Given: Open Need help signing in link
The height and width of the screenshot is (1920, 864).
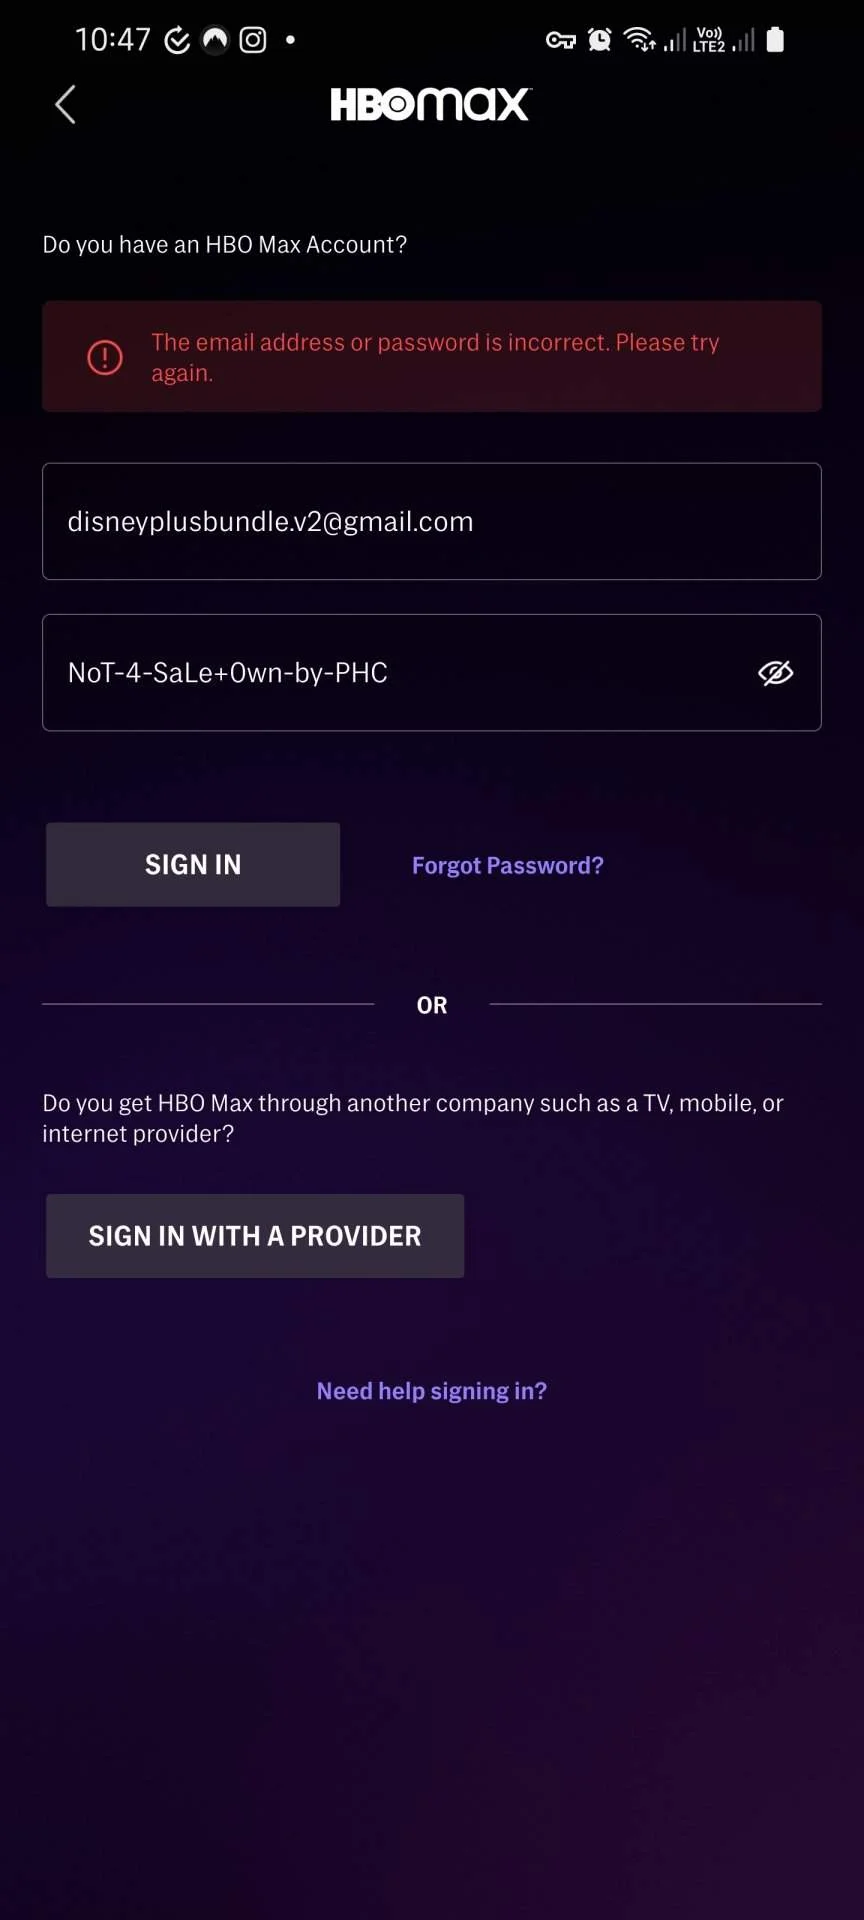Looking at the screenshot, I should pyautogui.click(x=432, y=1391).
